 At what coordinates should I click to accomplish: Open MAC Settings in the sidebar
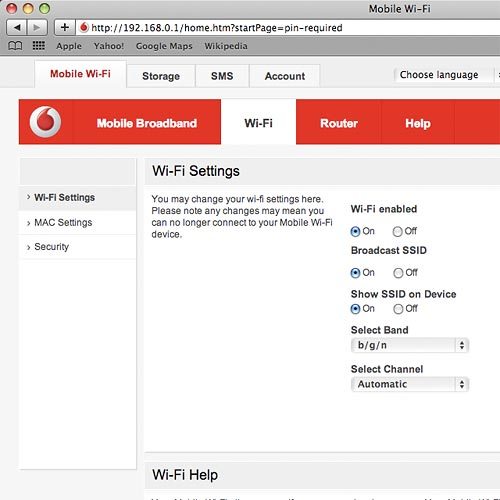tap(78, 222)
